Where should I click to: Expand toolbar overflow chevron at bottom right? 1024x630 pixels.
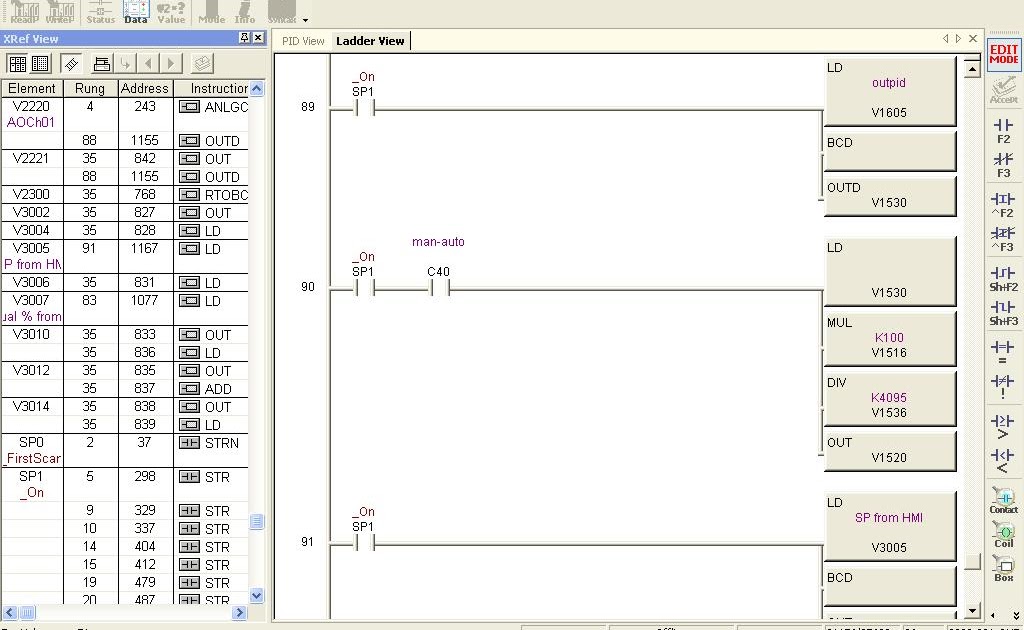1016,616
